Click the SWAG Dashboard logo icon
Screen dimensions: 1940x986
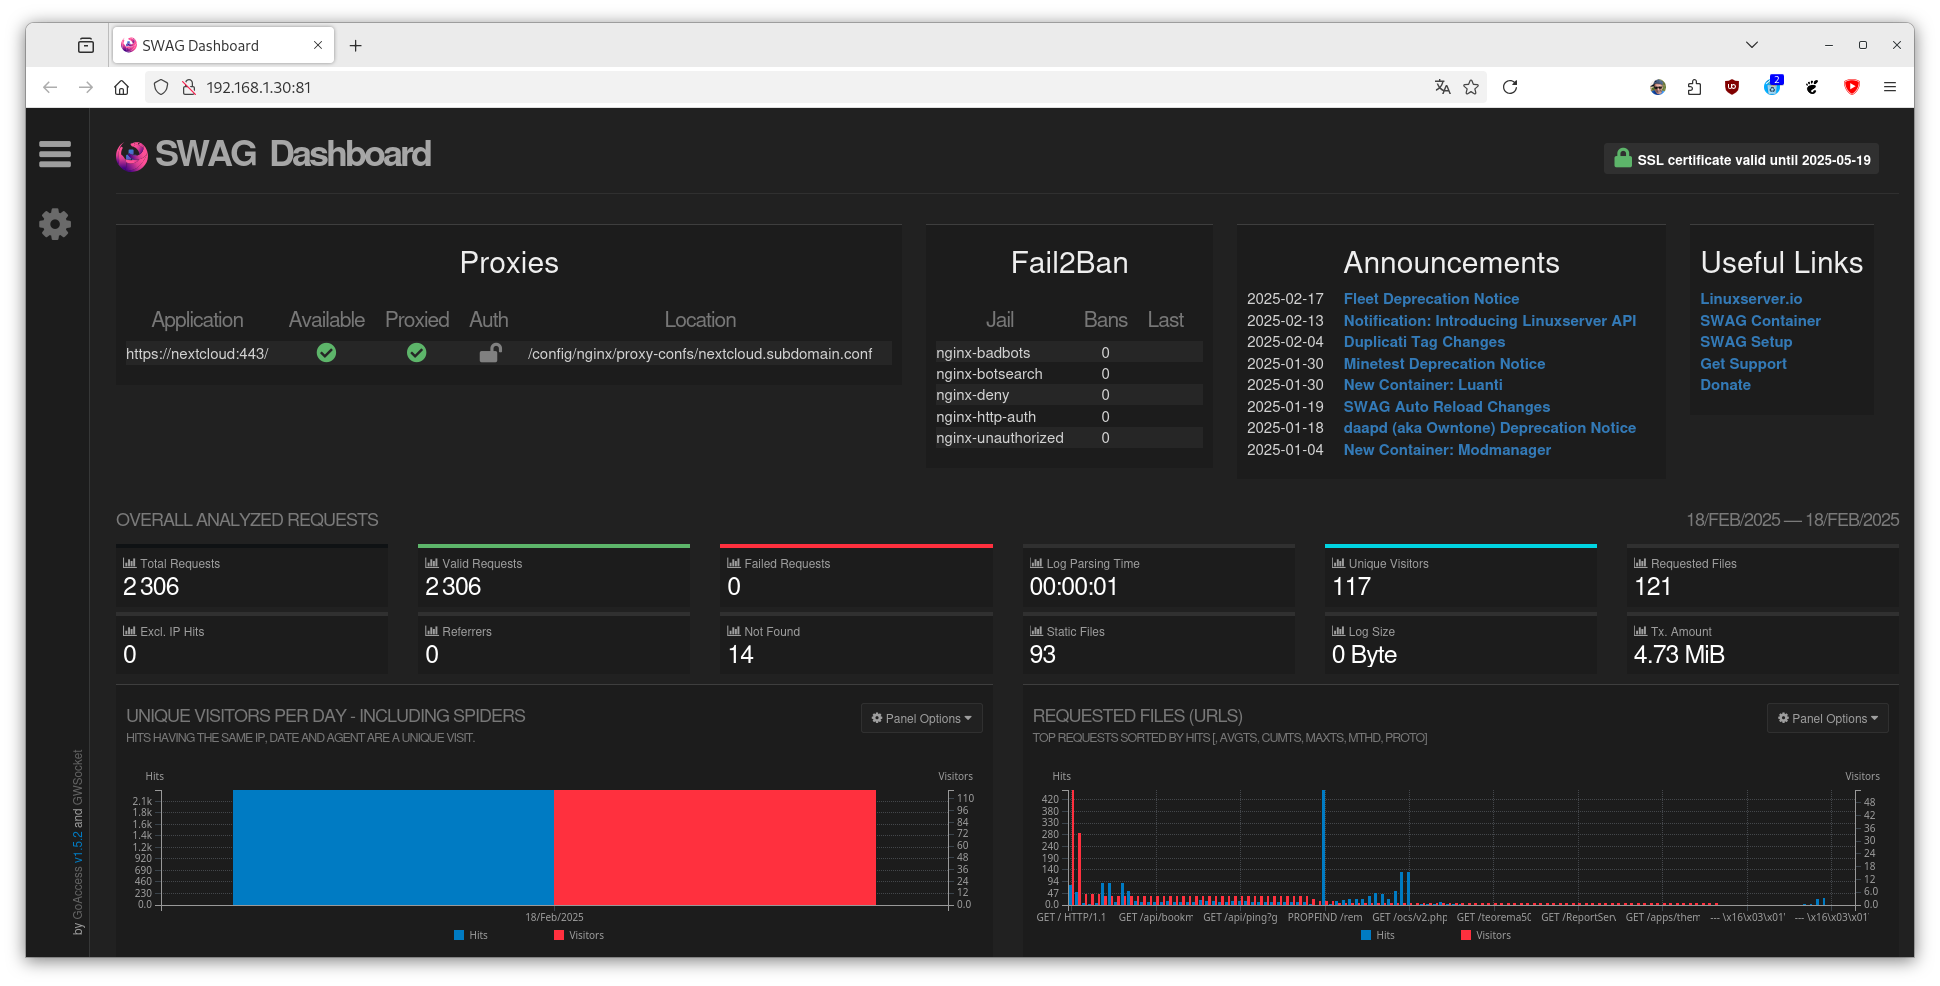pyautogui.click(x=132, y=155)
